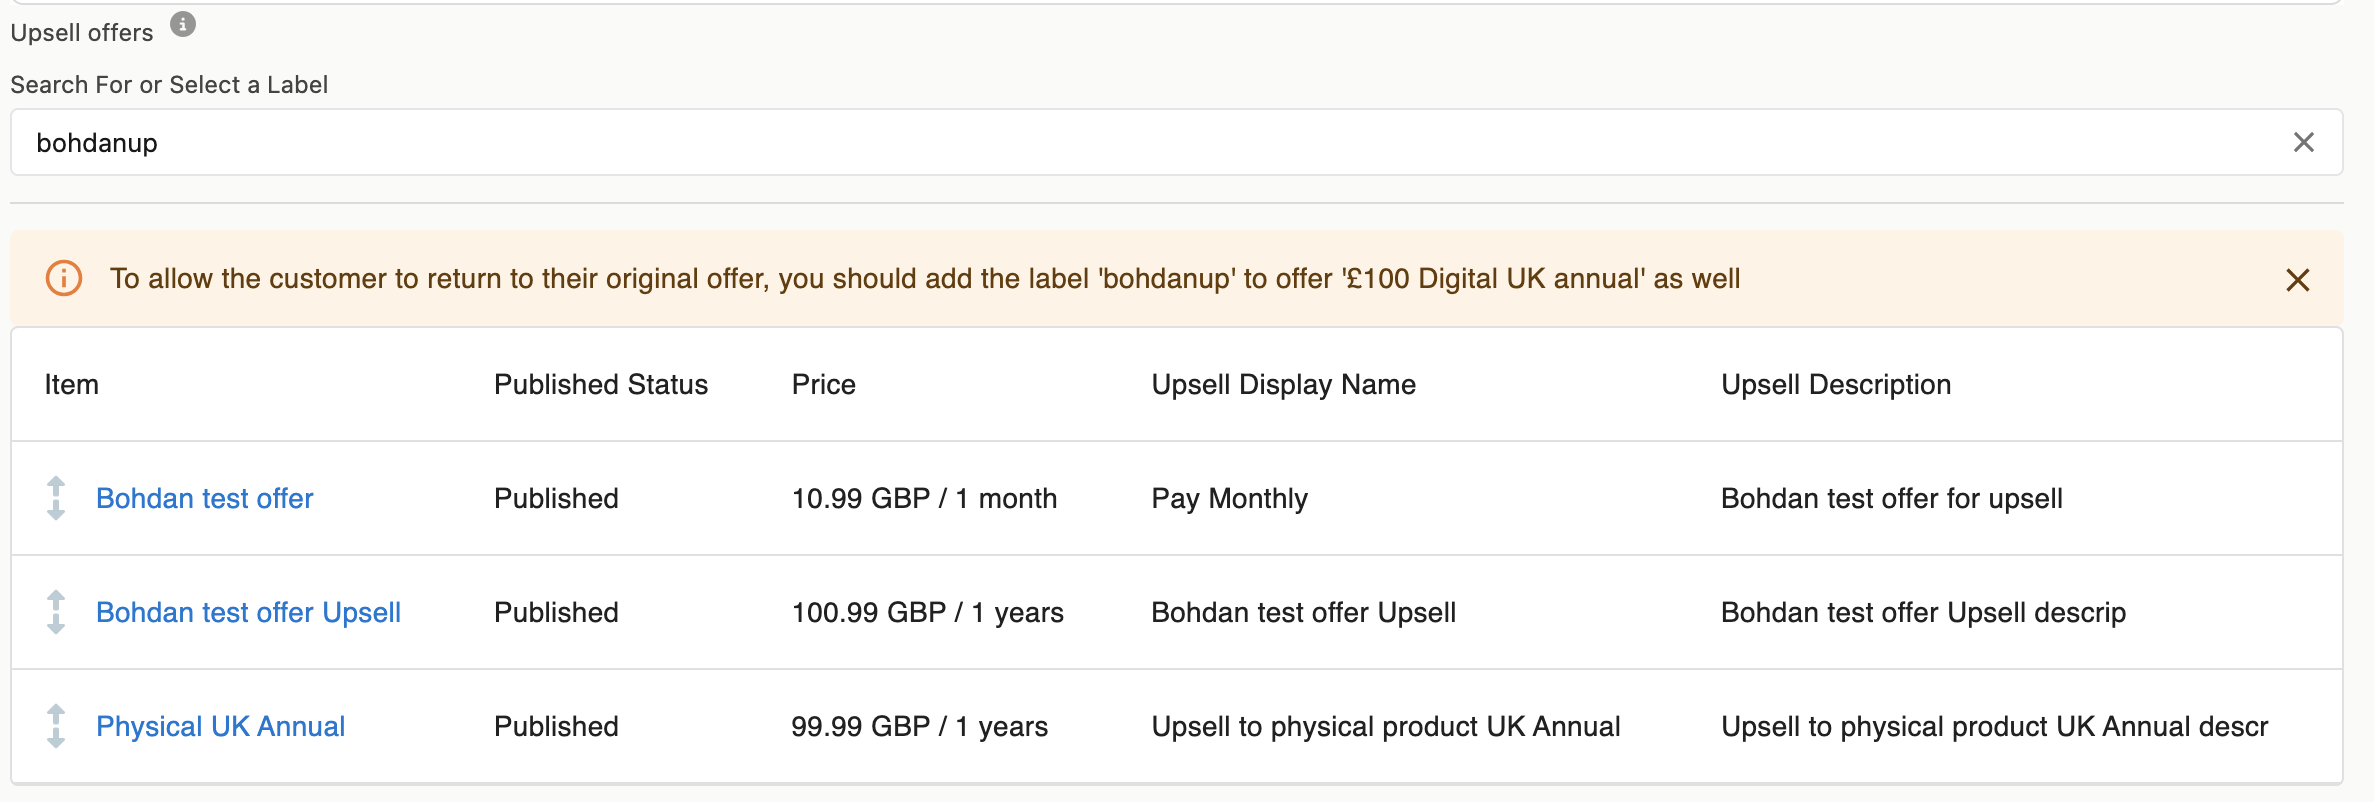This screenshot has height=802, width=2374.
Task: Dismiss the original offer warning banner
Action: tap(2297, 280)
